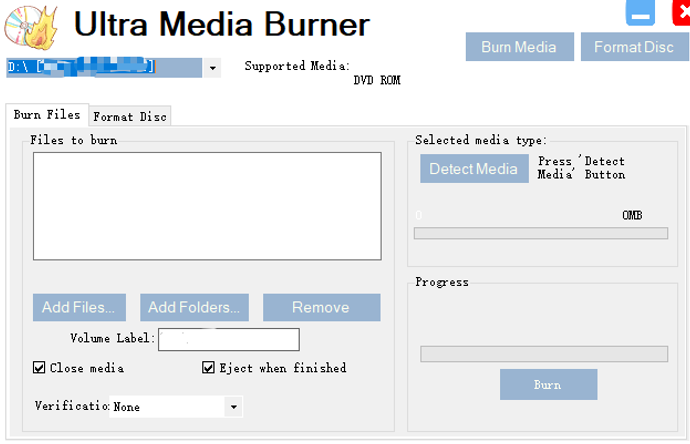Click the Remove button
Viewport: 690px width, 444px height.
[322, 307]
